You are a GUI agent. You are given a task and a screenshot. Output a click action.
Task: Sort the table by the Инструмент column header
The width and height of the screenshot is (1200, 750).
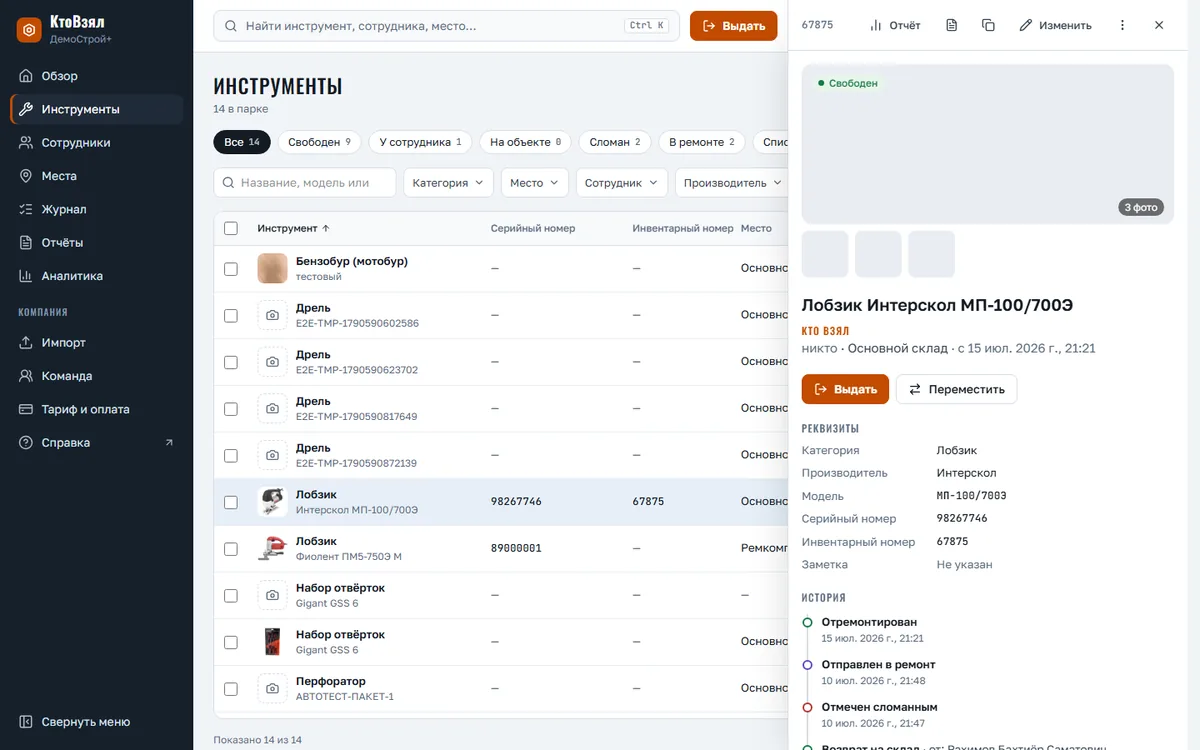[x=293, y=228]
